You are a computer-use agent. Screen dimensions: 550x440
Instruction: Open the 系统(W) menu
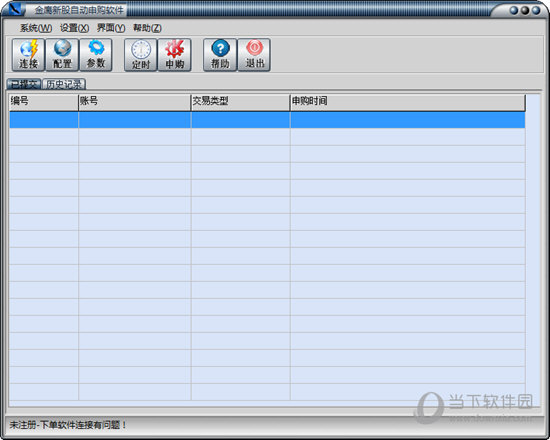point(36,28)
